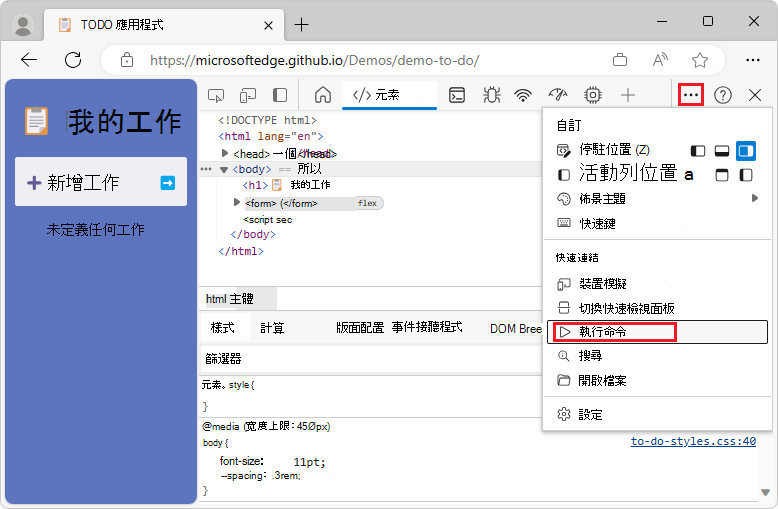Choose 執行命令 from the menu

[657, 332]
